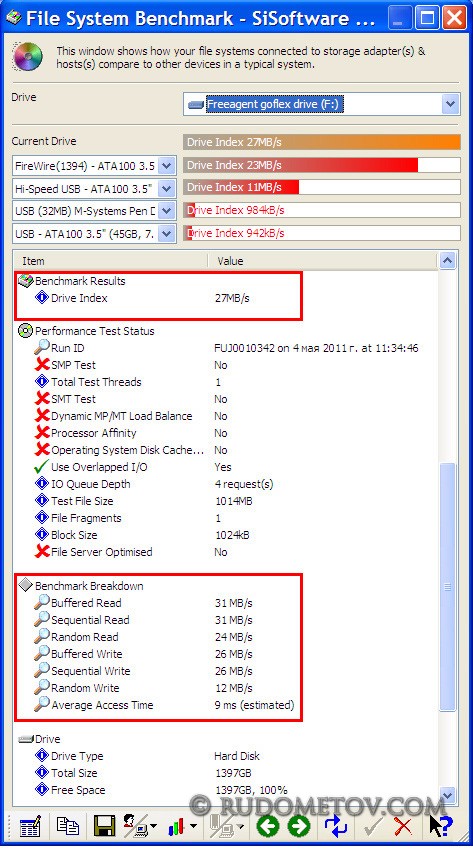
Task: Click the floppy disk save icon
Action: point(104,826)
